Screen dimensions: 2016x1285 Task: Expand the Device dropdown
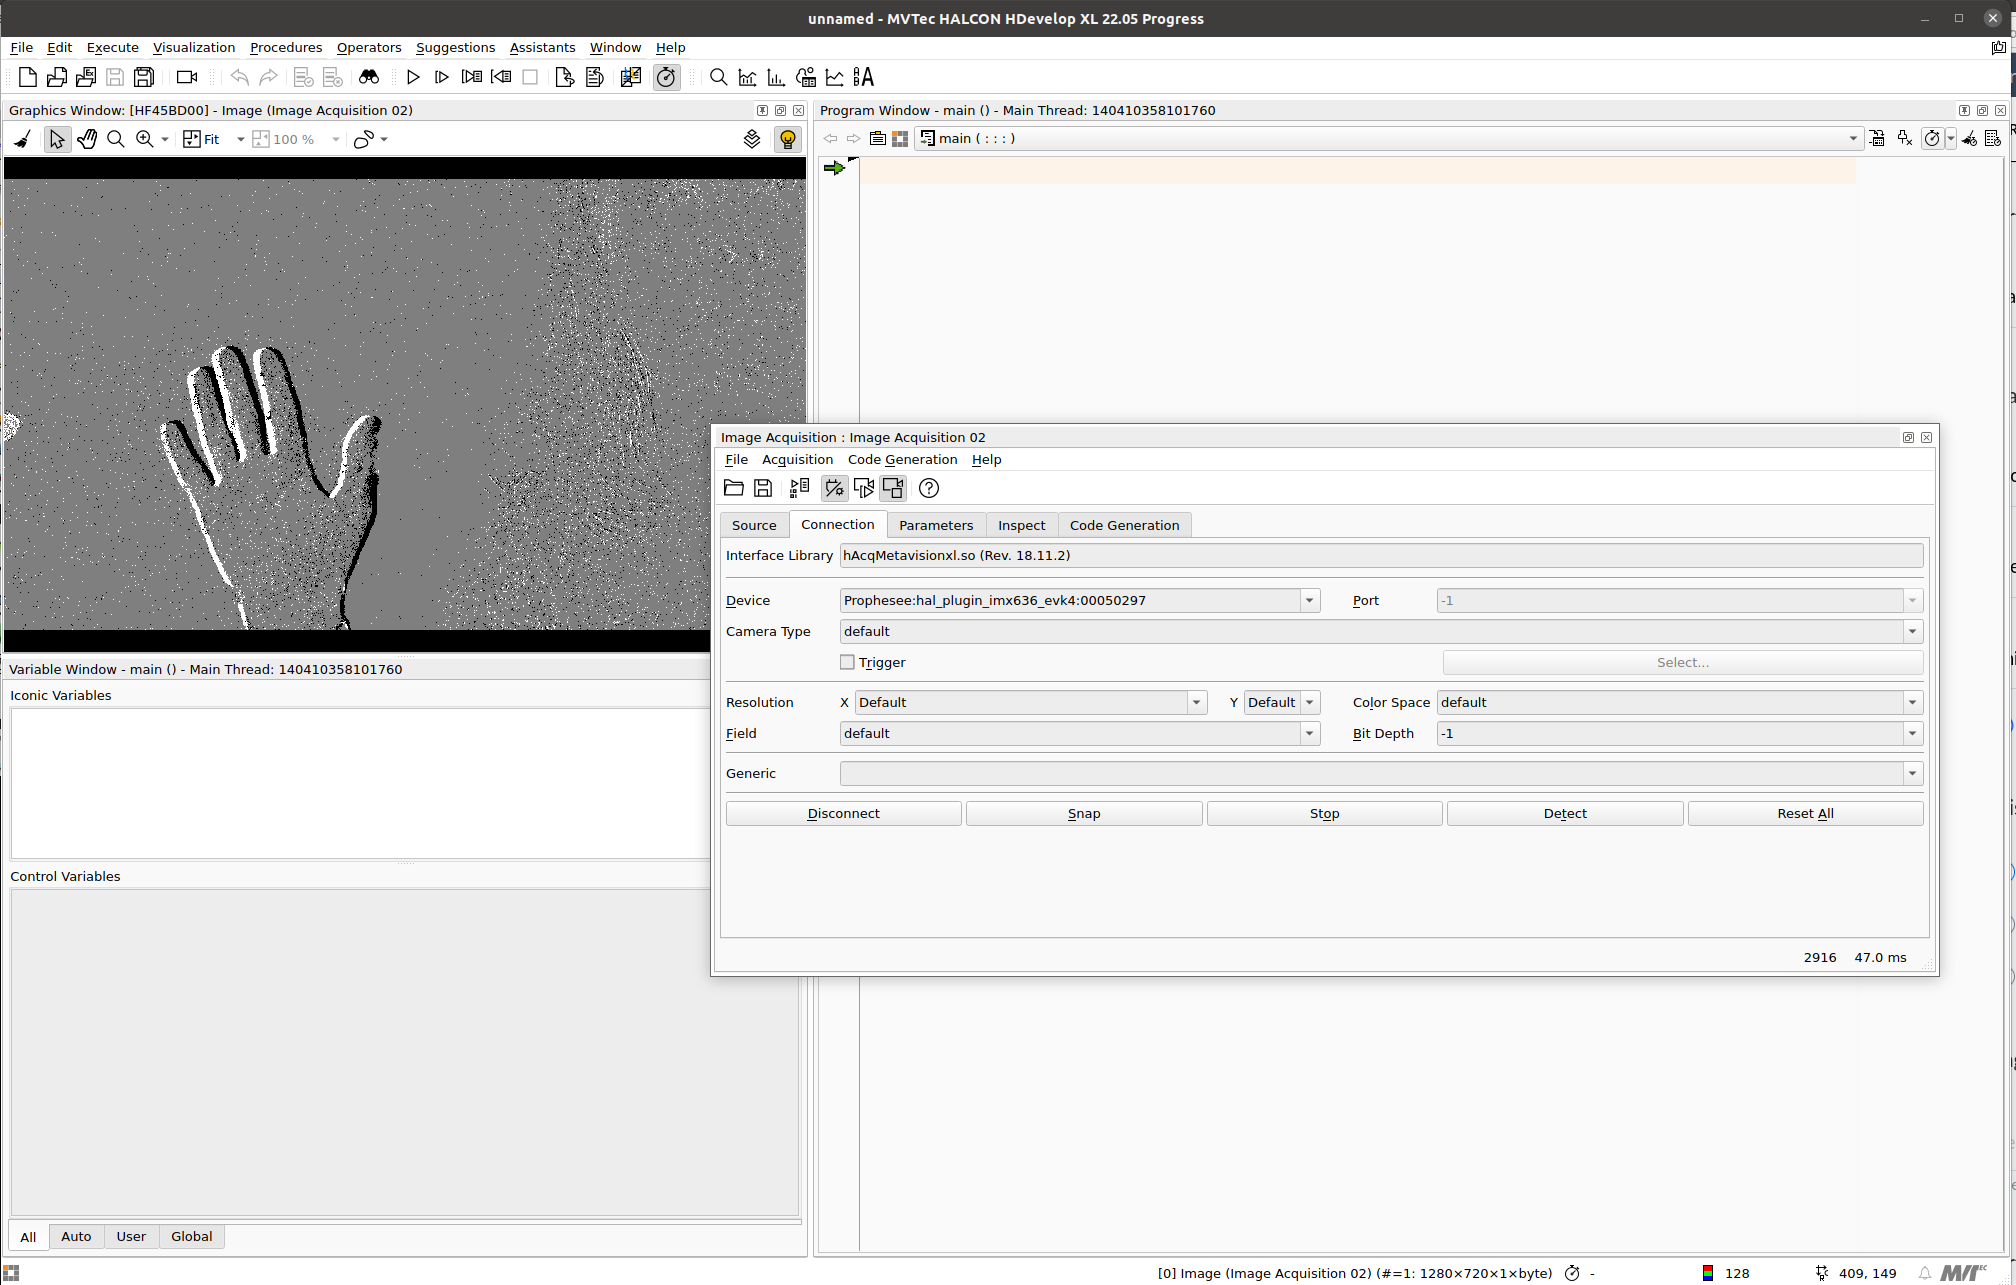[1309, 600]
